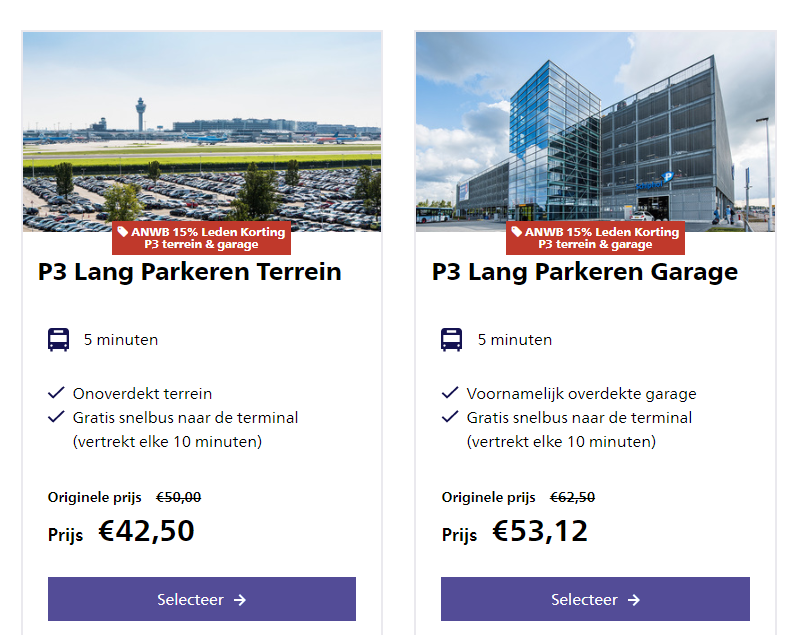Open the airport parking lot photo
Screen dimensions: 789x635
point(202,130)
